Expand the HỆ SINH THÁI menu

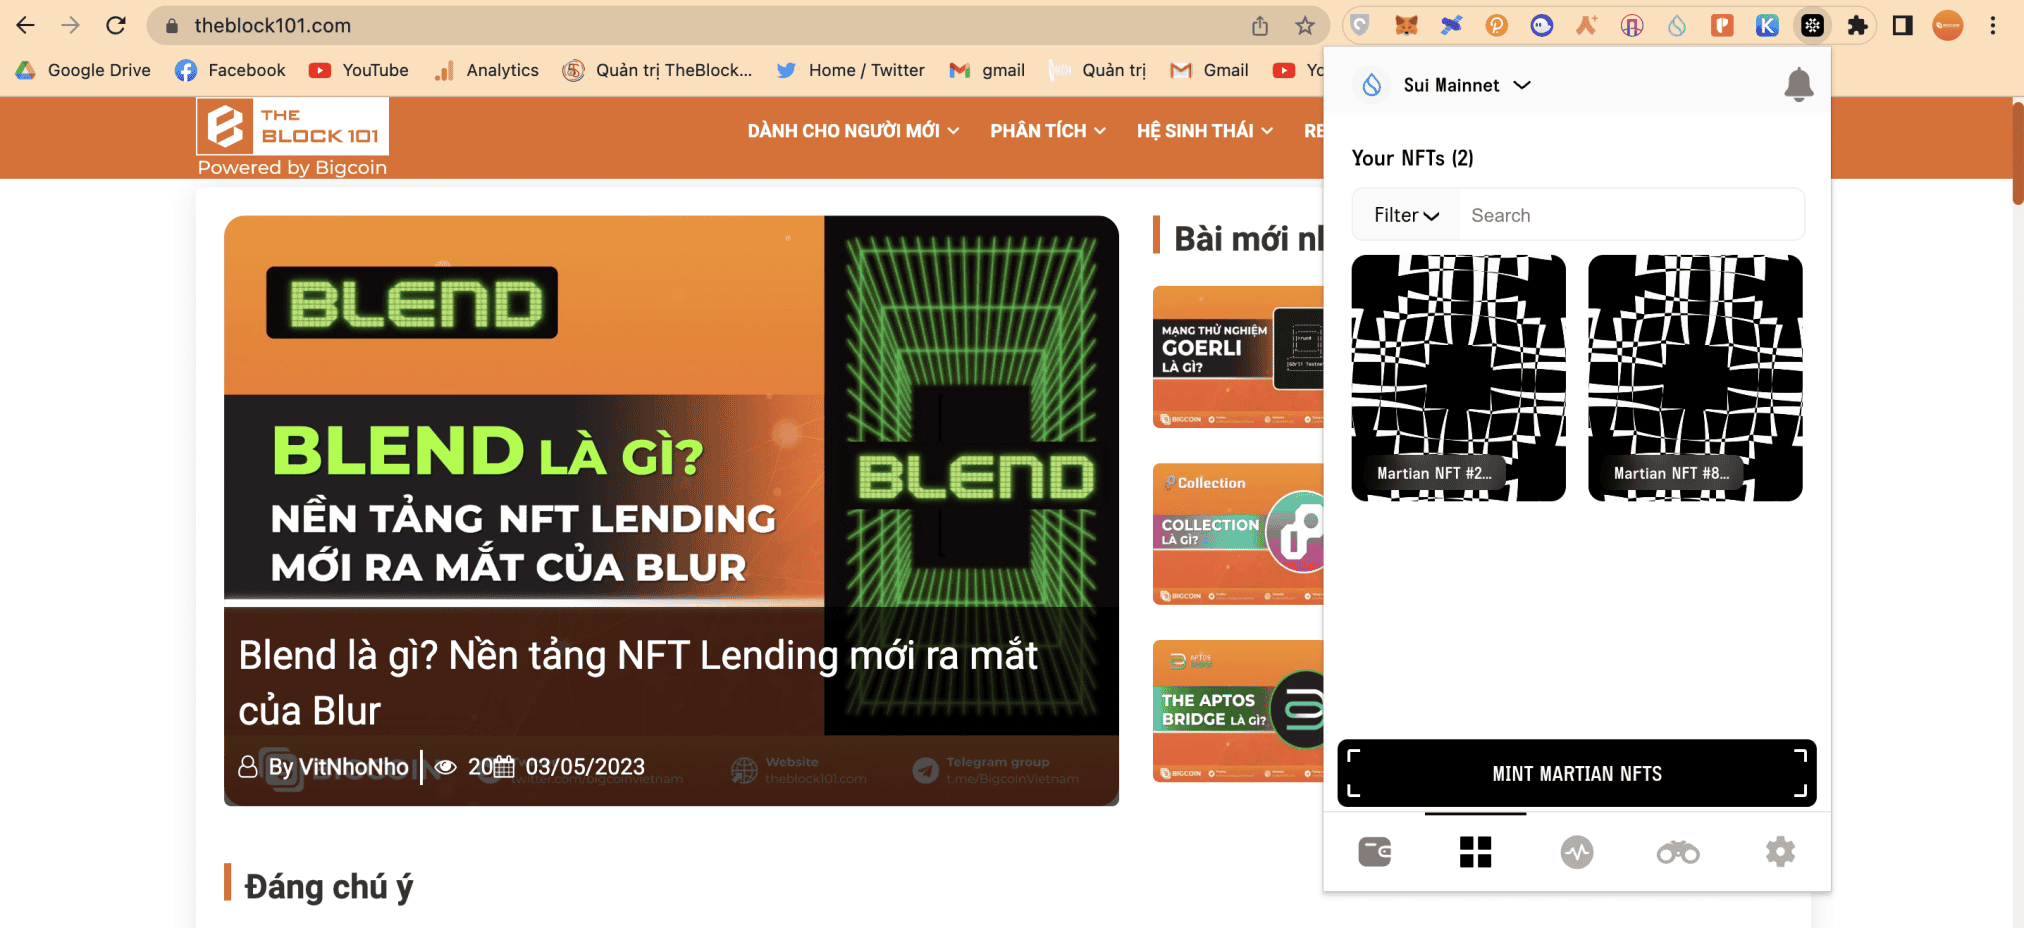(1204, 131)
